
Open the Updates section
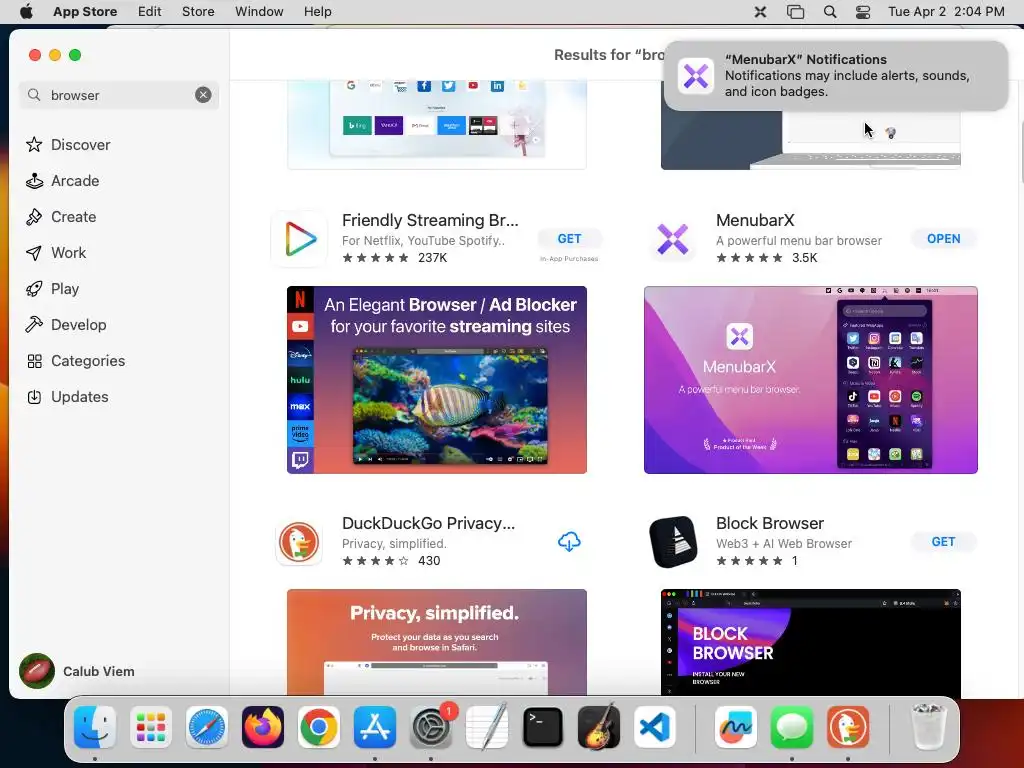point(67,396)
